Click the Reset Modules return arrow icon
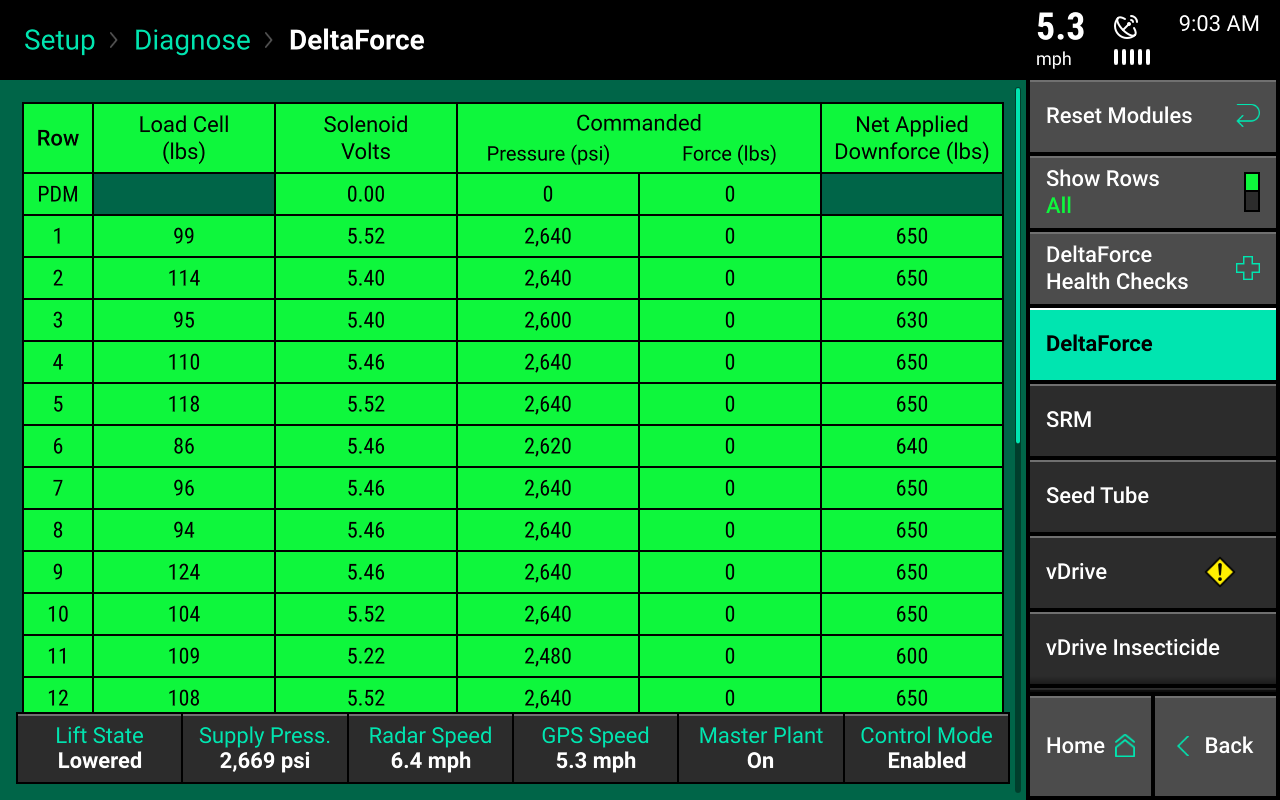The image size is (1280, 800). click(x=1247, y=116)
